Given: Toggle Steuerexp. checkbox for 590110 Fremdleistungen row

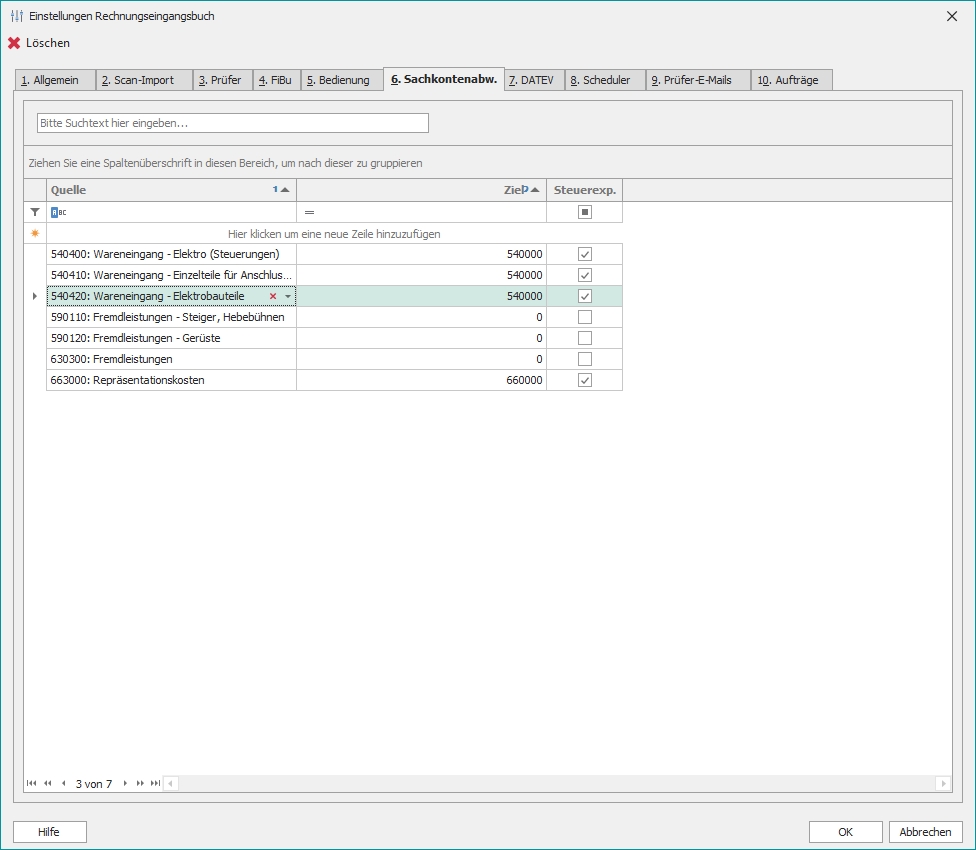Looking at the screenshot, I should (585, 317).
